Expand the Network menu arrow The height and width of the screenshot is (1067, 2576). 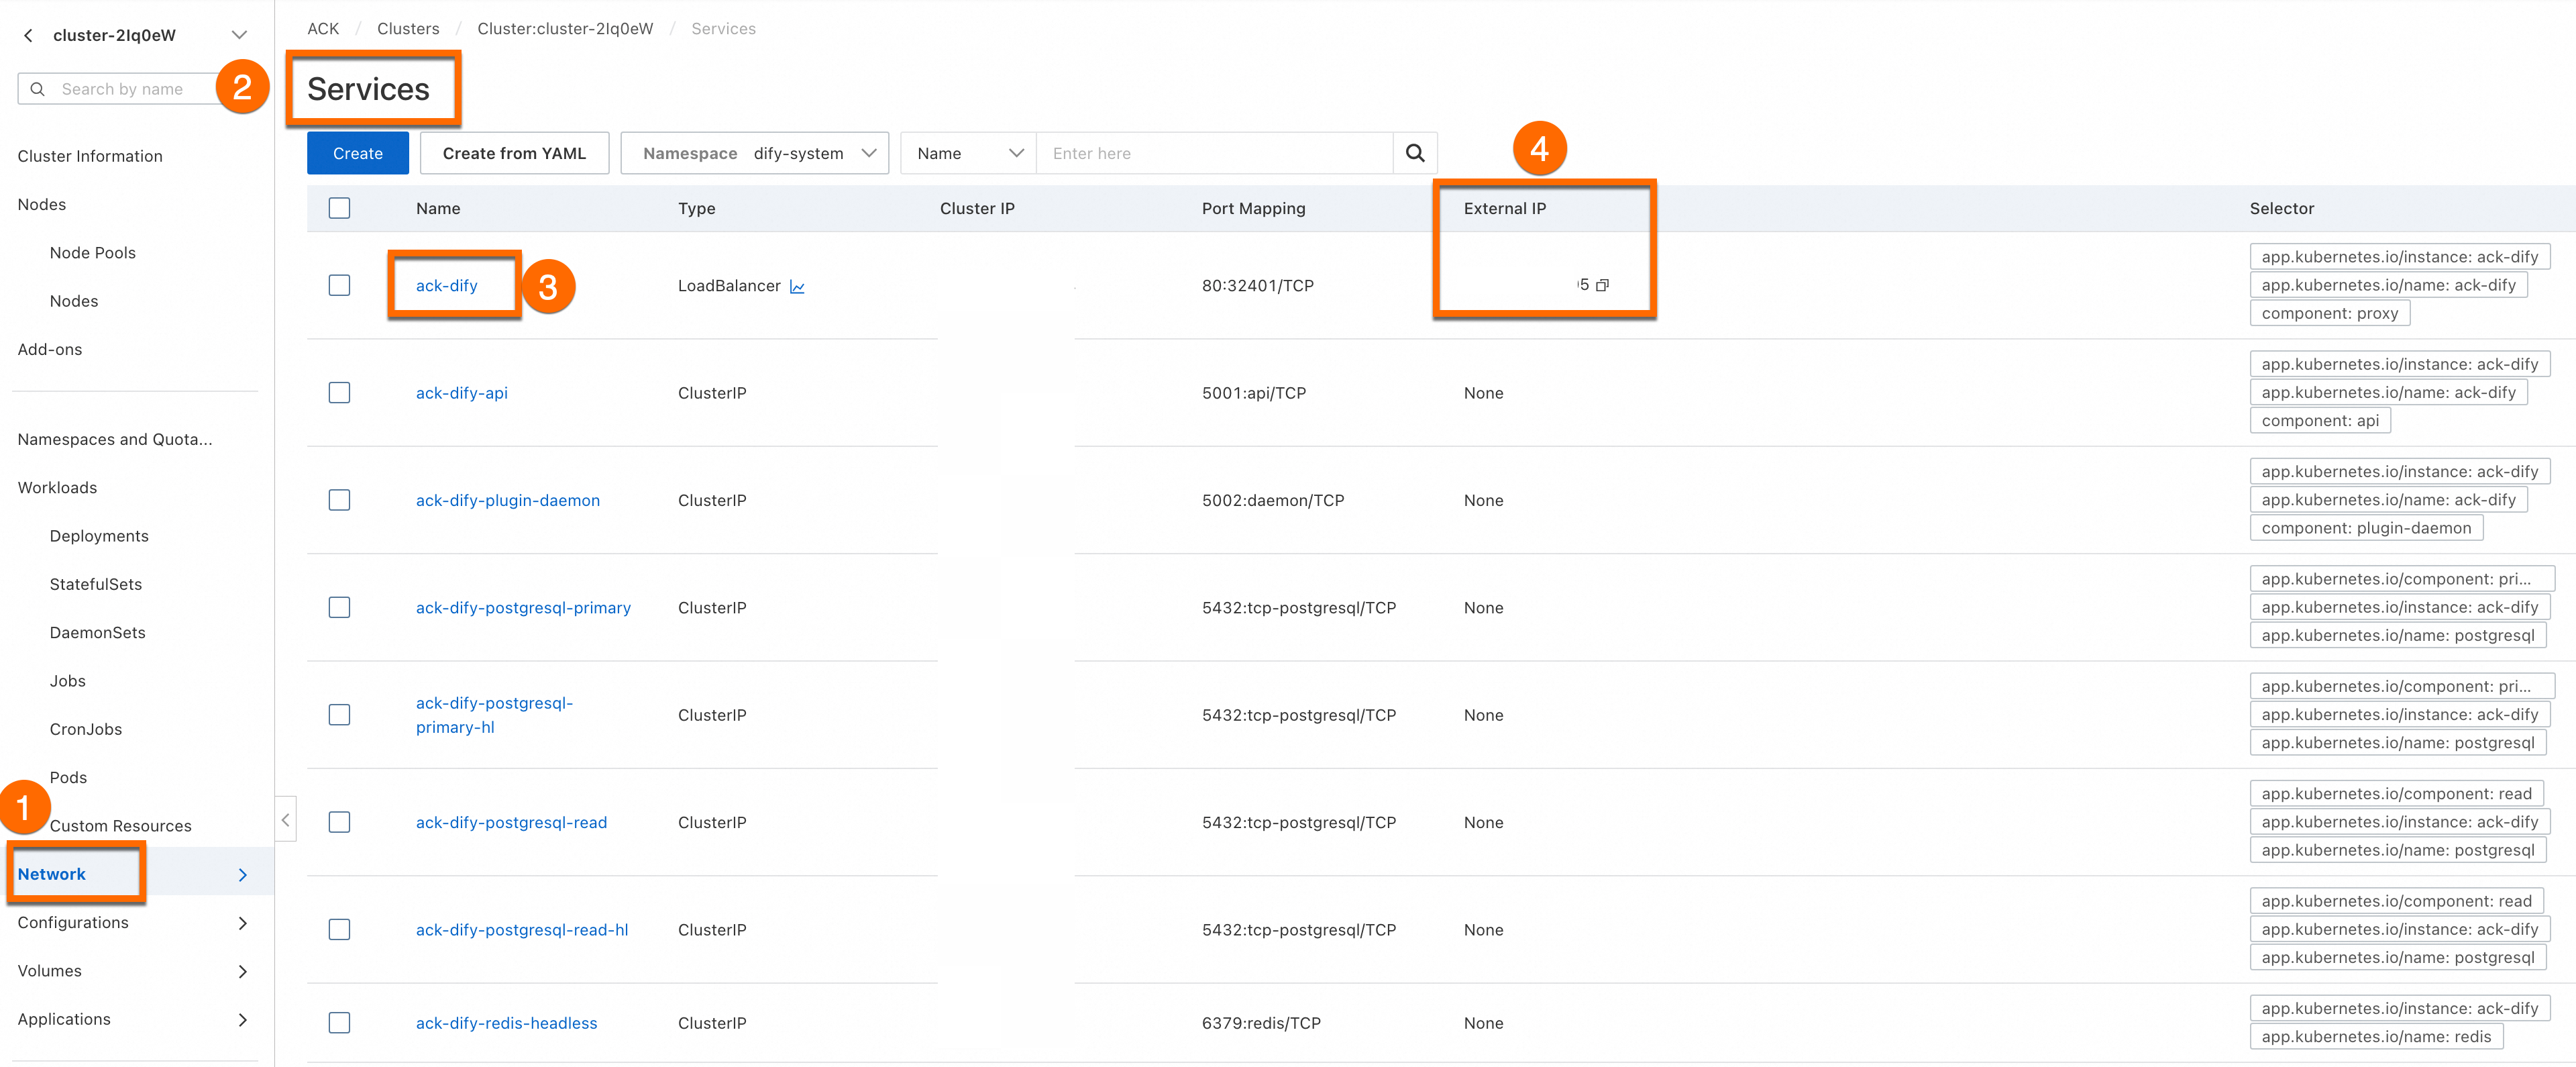(x=243, y=875)
